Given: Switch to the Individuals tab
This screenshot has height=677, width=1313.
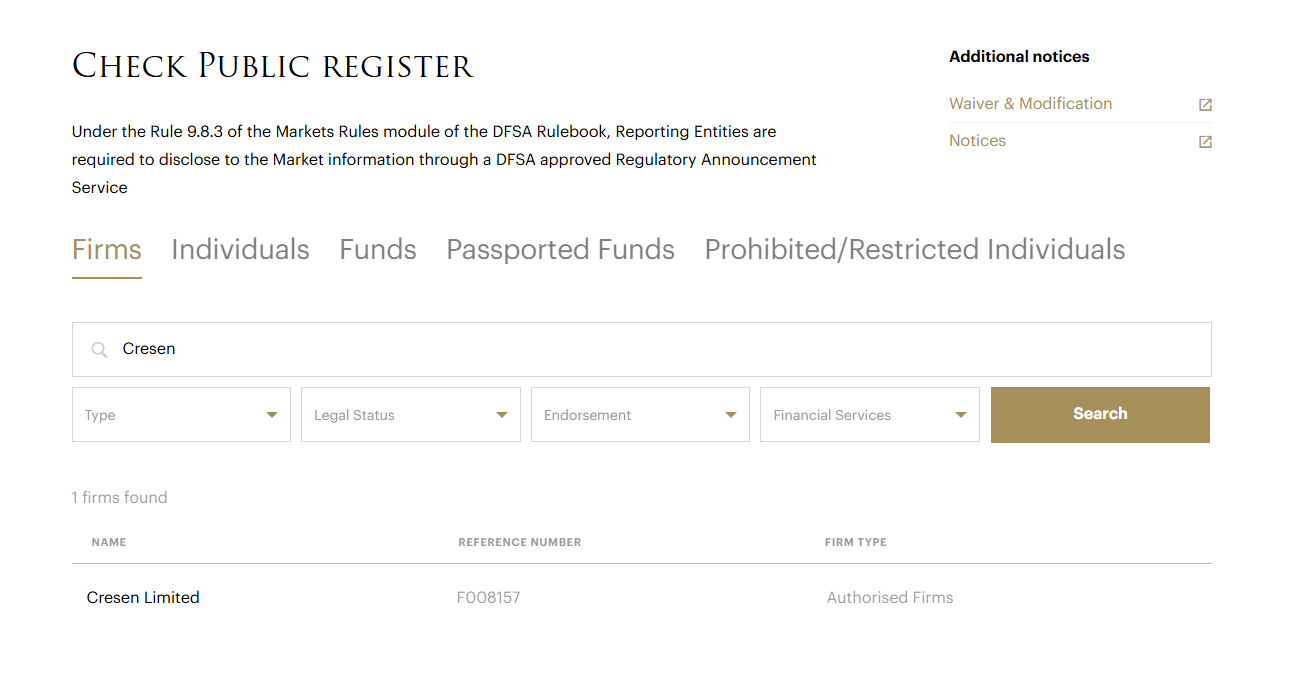Looking at the screenshot, I should click(x=240, y=250).
